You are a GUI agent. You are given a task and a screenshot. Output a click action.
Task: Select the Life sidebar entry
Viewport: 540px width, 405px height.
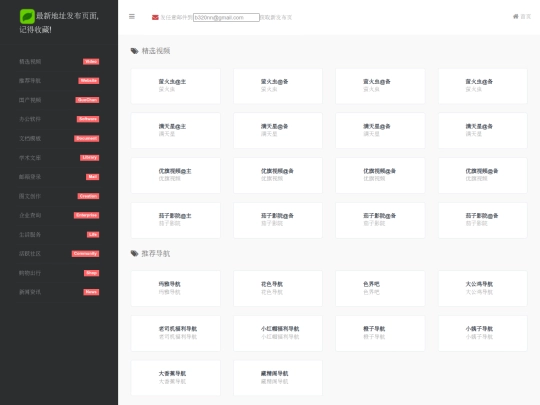tap(59, 235)
